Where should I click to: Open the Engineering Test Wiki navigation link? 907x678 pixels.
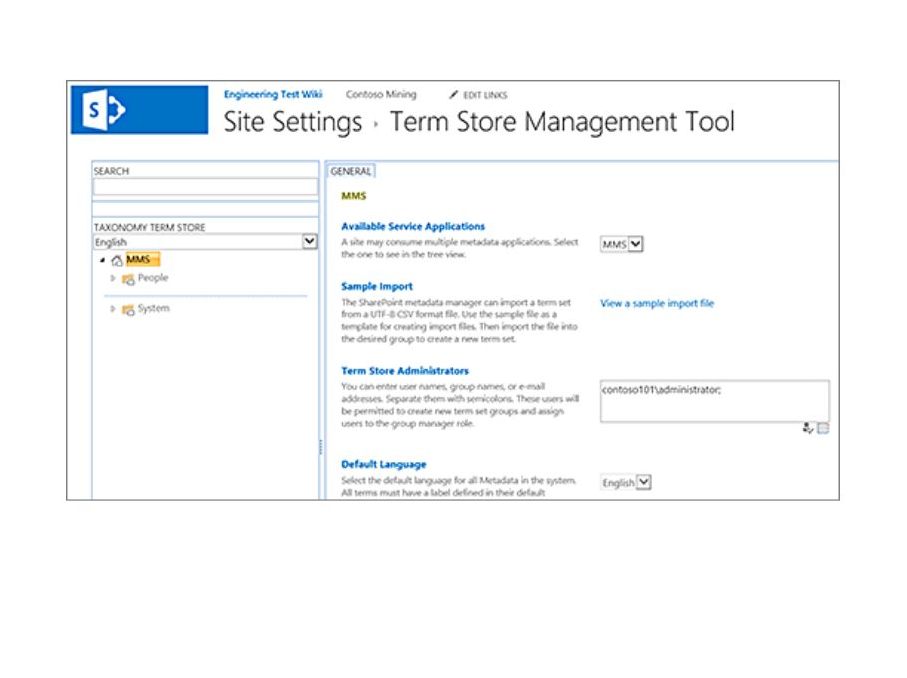point(273,94)
